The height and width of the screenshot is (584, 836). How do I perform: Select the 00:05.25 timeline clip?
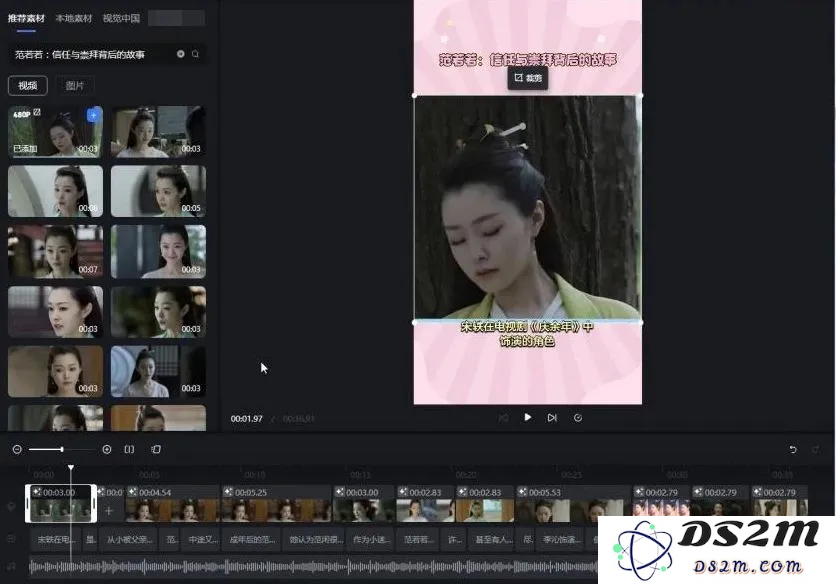point(276,503)
